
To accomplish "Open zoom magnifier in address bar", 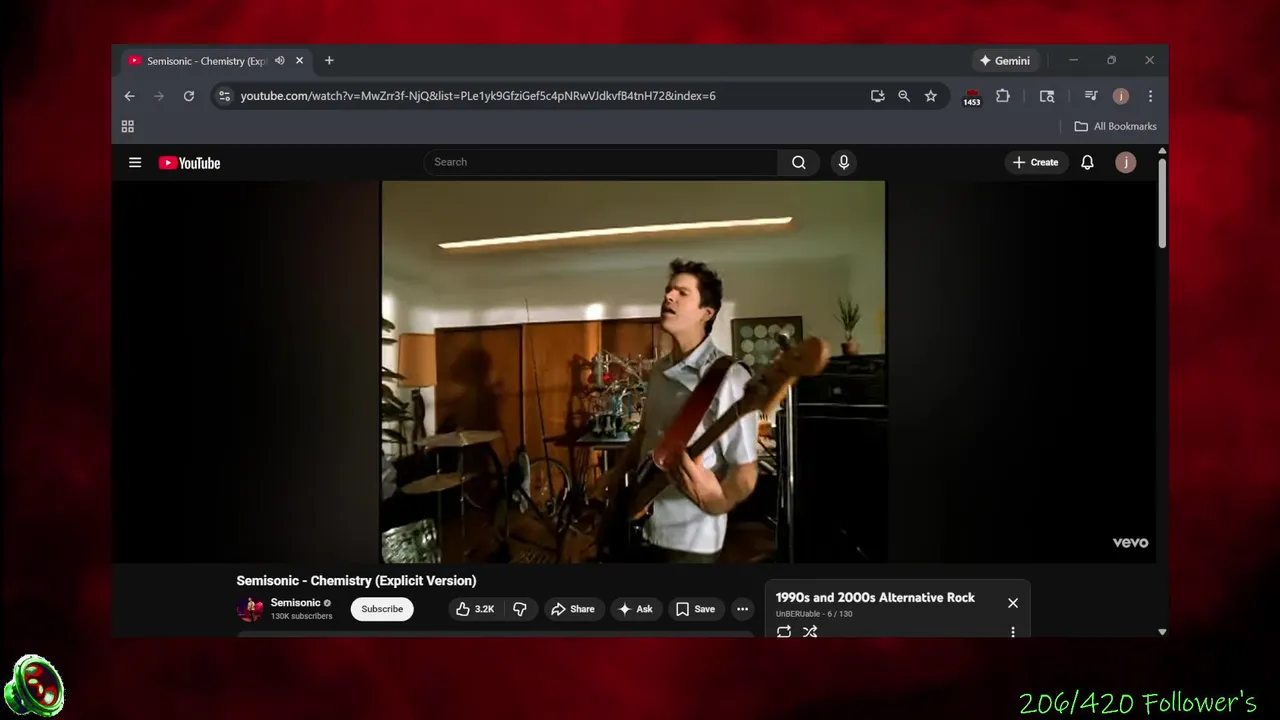I will (x=904, y=96).
